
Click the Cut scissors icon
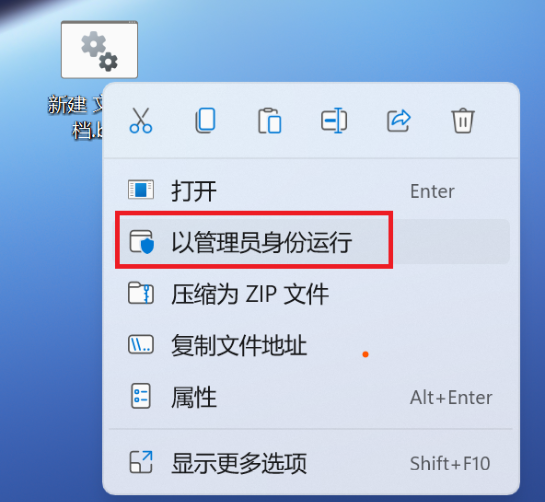coord(141,120)
